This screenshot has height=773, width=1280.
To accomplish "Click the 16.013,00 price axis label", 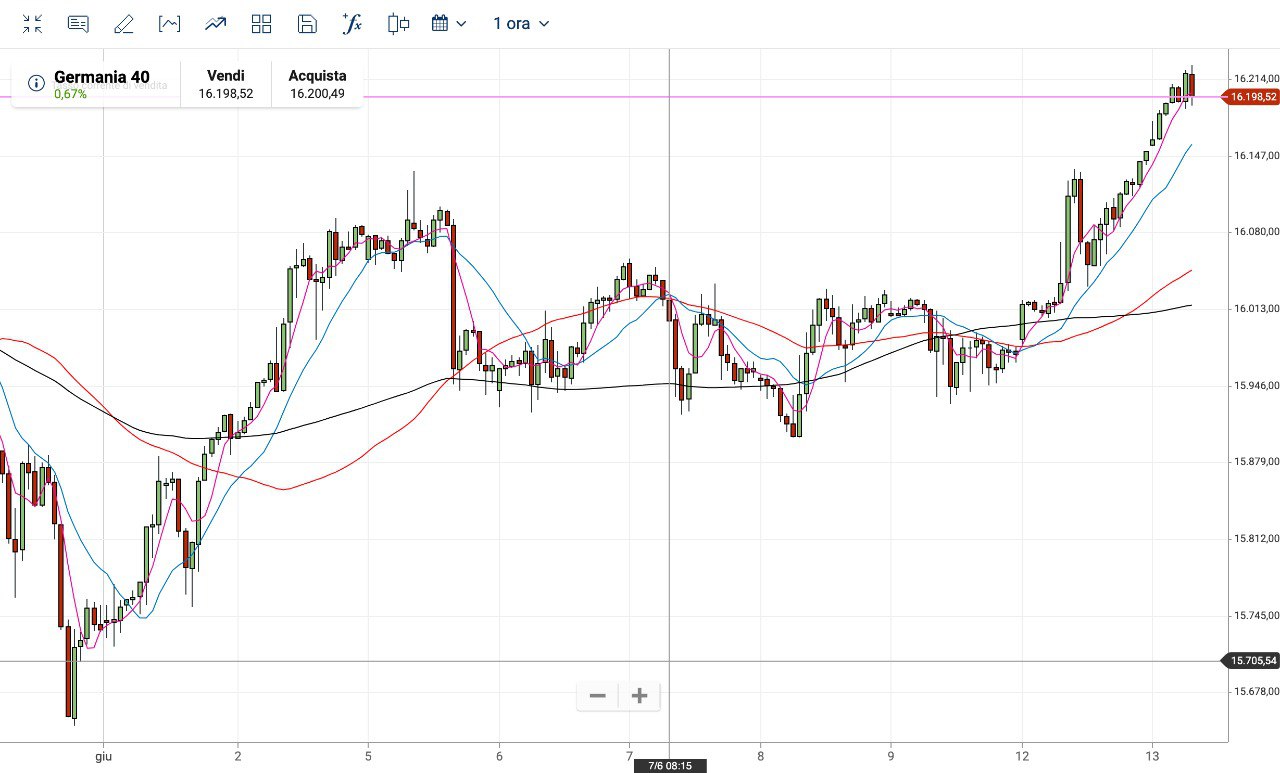I will (1256, 309).
